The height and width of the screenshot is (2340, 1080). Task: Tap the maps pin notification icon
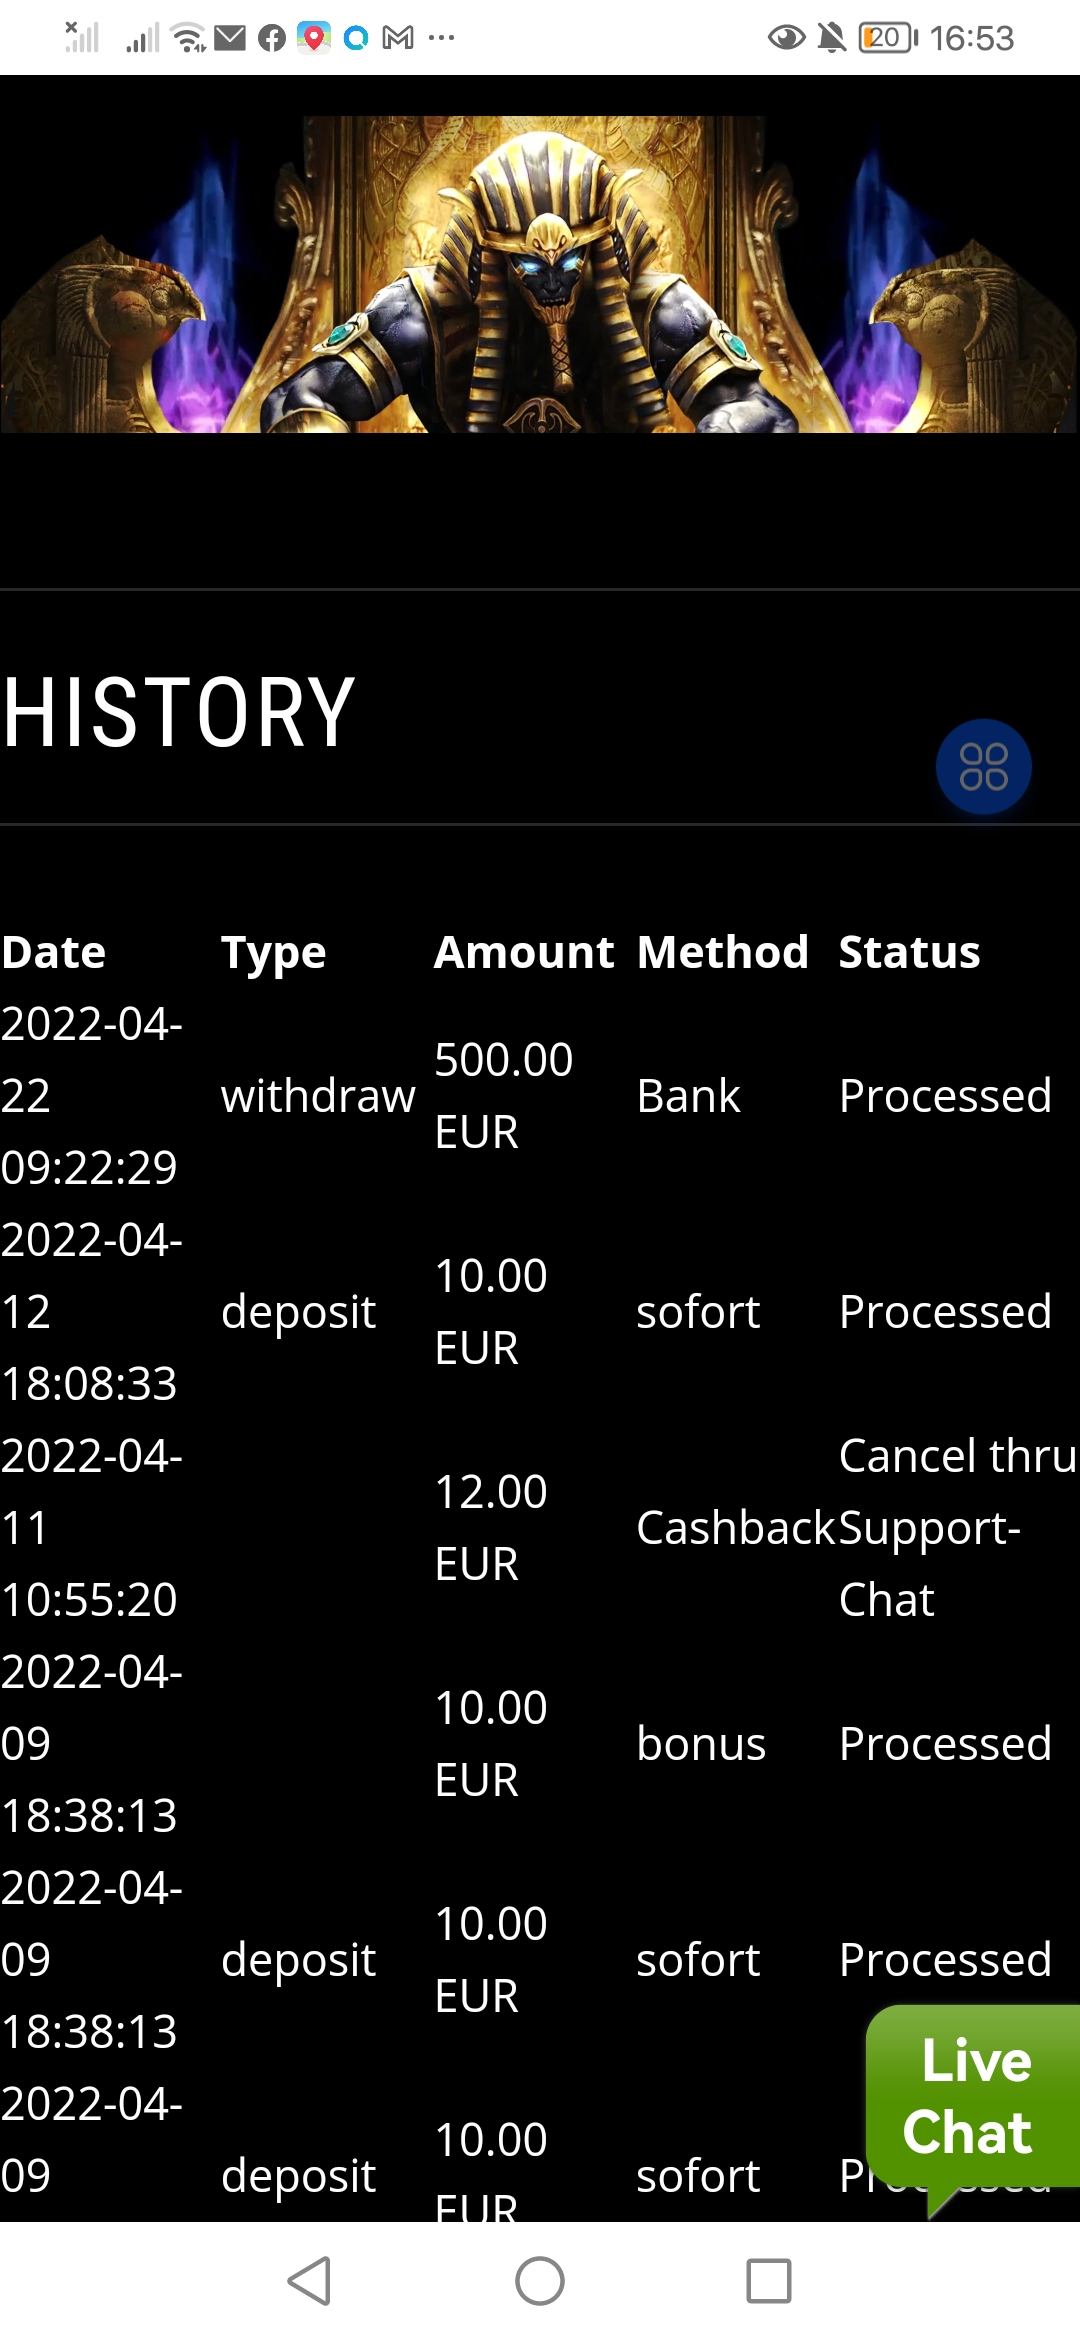313,38
